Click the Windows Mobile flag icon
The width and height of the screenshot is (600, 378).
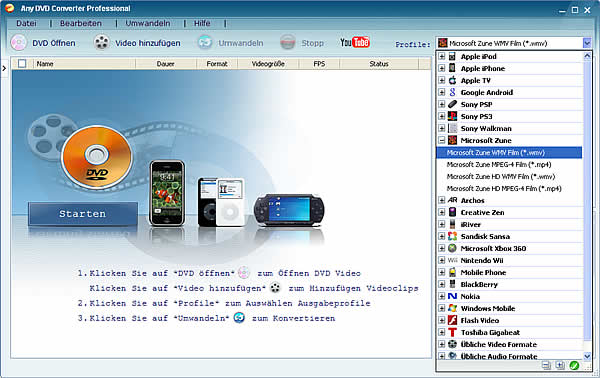[x=452, y=308]
